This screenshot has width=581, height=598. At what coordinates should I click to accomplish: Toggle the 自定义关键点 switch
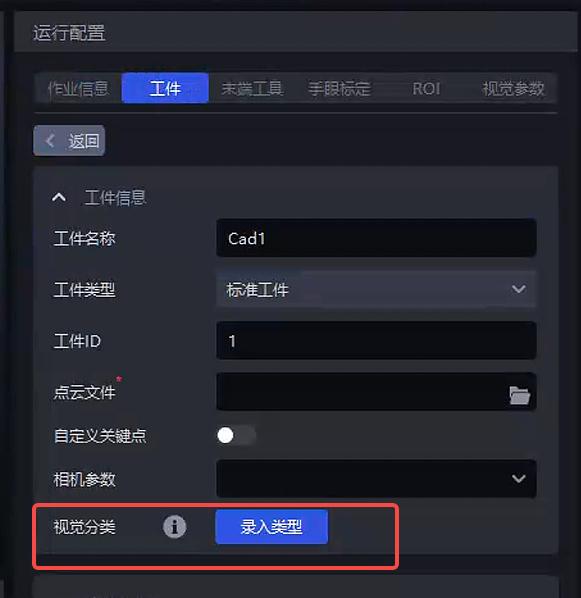tap(236, 435)
